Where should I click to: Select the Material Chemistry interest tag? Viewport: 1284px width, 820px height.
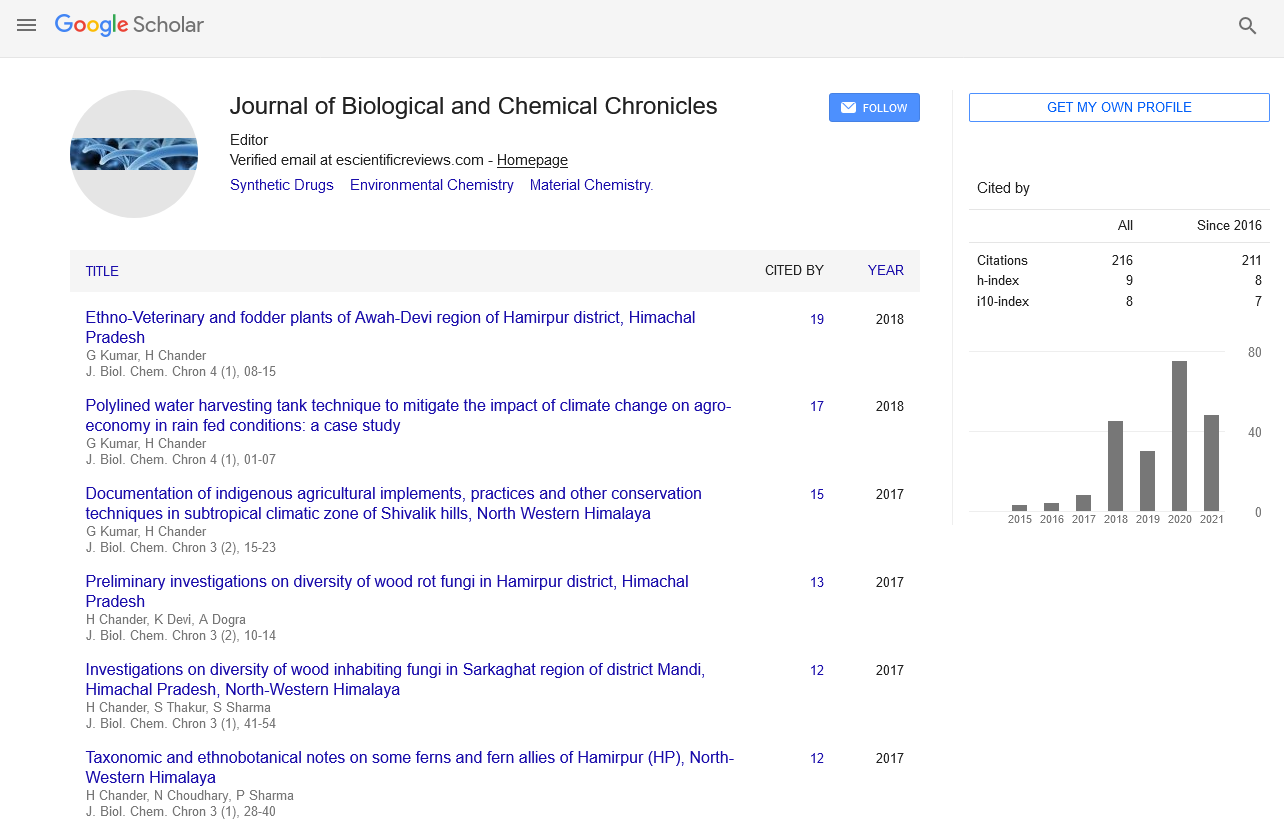click(x=591, y=185)
